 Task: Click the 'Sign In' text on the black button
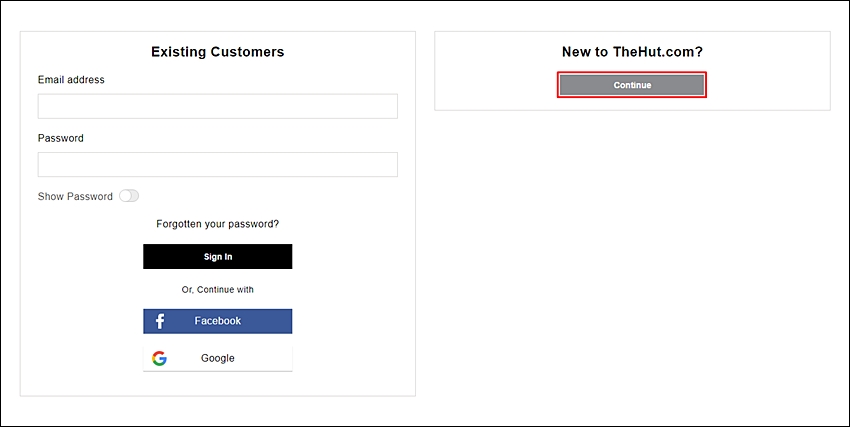218,257
